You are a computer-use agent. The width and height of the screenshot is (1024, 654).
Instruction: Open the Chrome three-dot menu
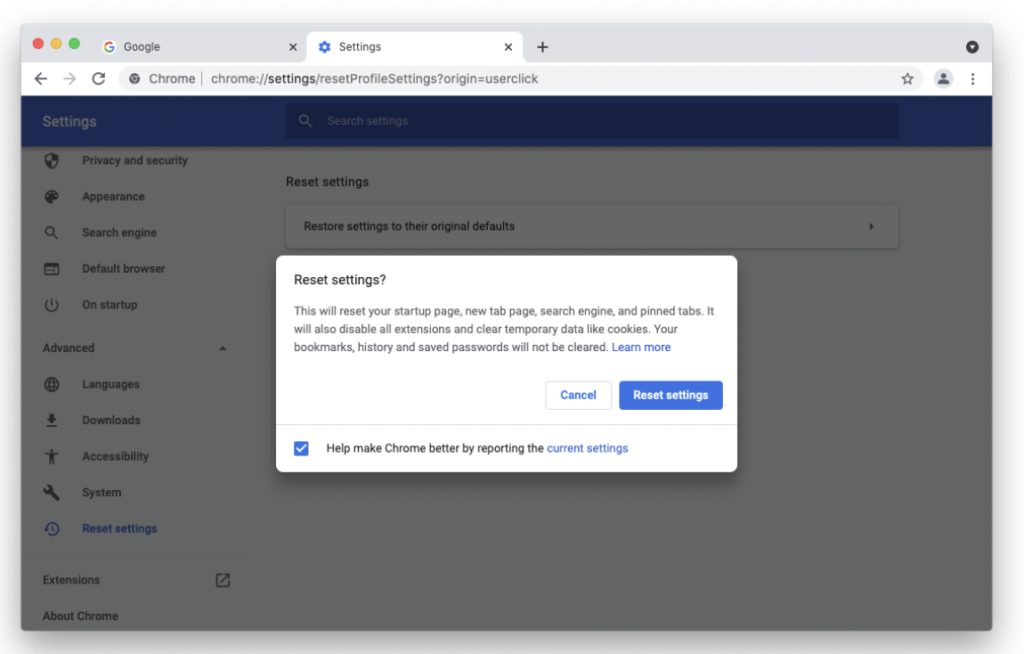972,79
